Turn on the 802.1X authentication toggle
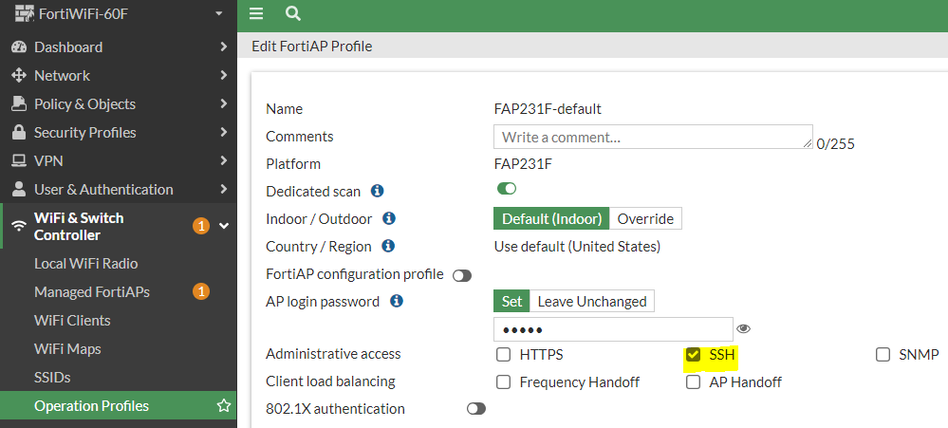Viewport: 948px width, 428px height. click(476, 409)
